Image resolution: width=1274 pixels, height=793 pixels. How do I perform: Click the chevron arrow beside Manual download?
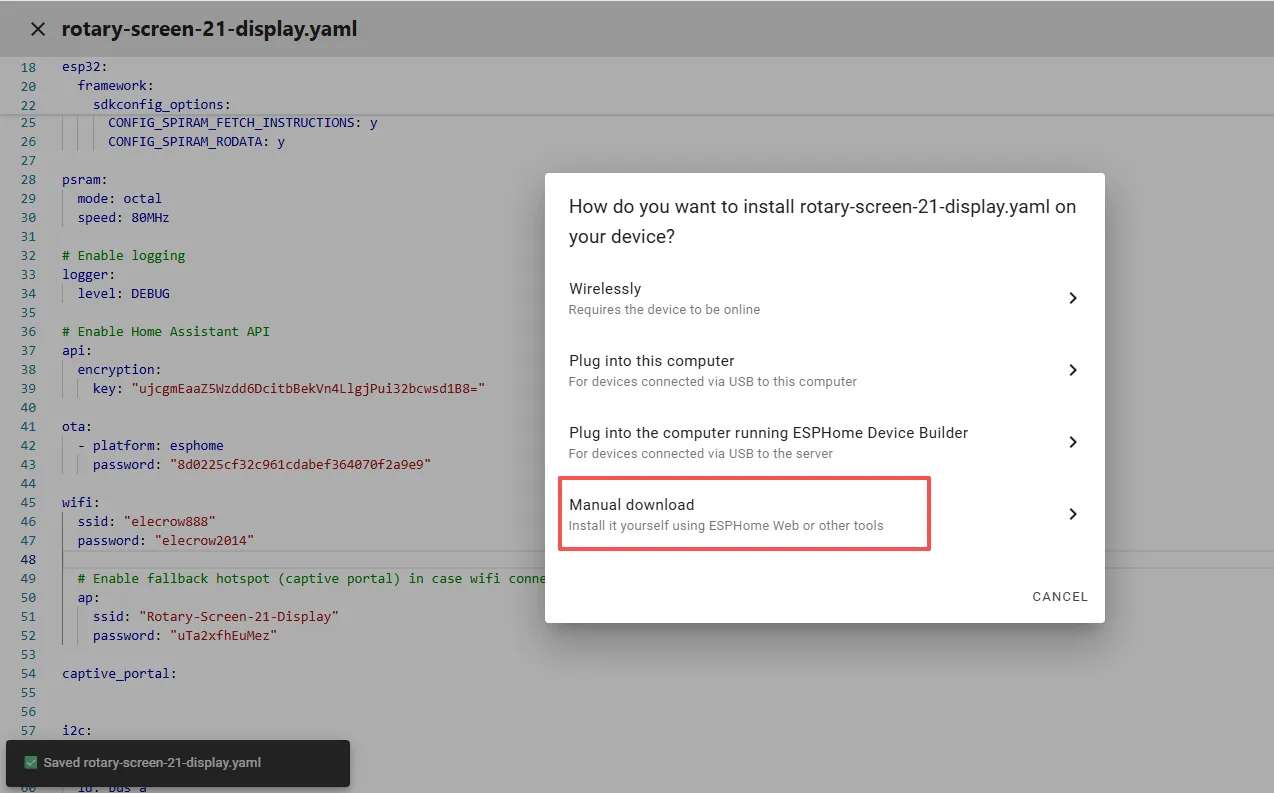point(1072,514)
